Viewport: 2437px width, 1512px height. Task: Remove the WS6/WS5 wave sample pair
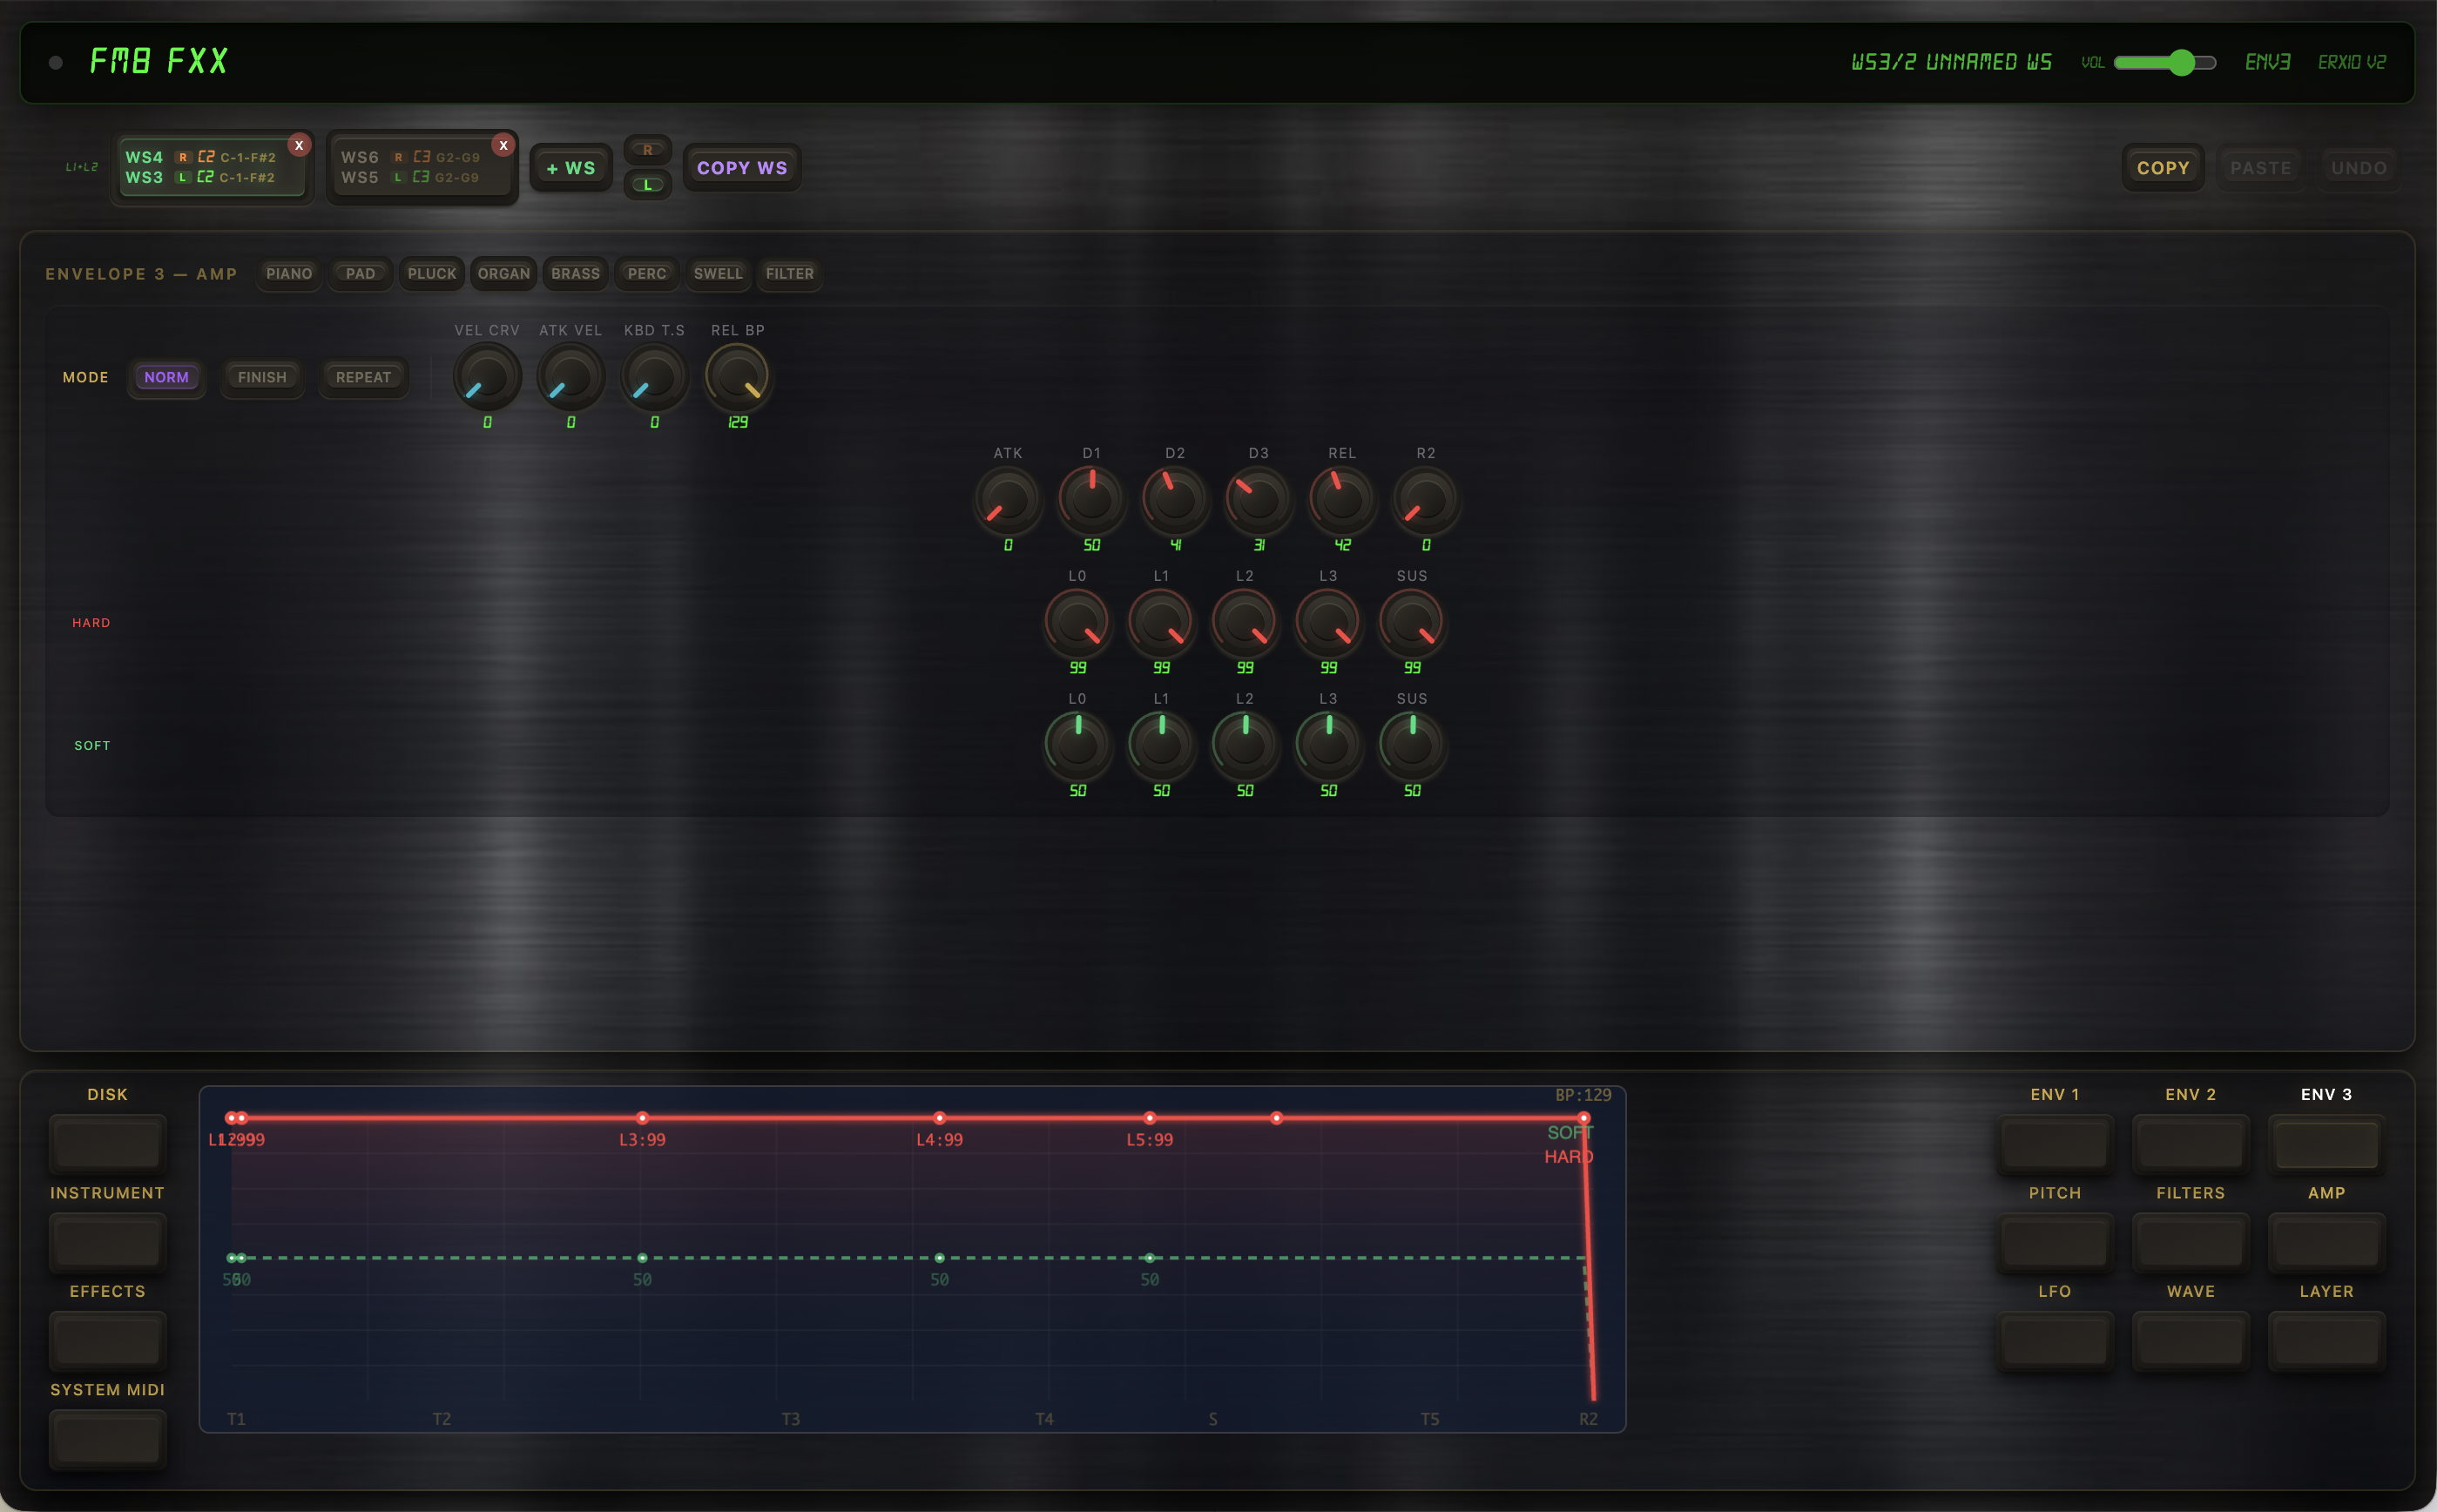click(x=503, y=145)
